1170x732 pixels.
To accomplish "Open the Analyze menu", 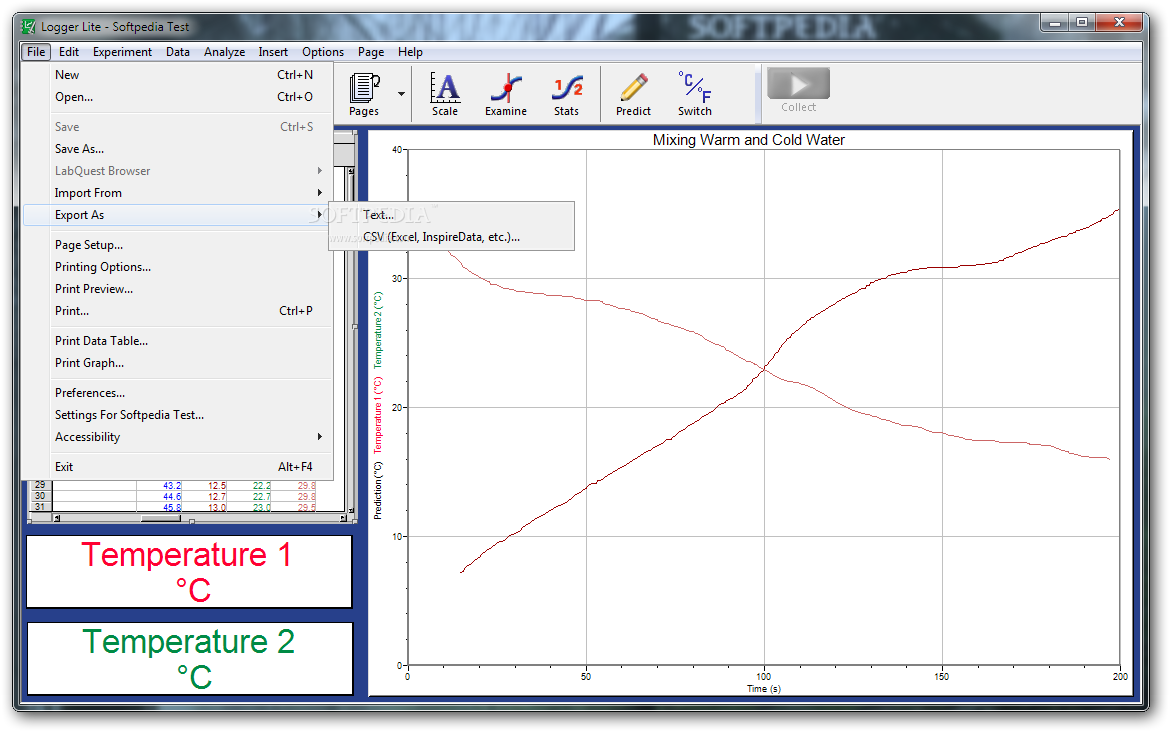I will (x=225, y=51).
